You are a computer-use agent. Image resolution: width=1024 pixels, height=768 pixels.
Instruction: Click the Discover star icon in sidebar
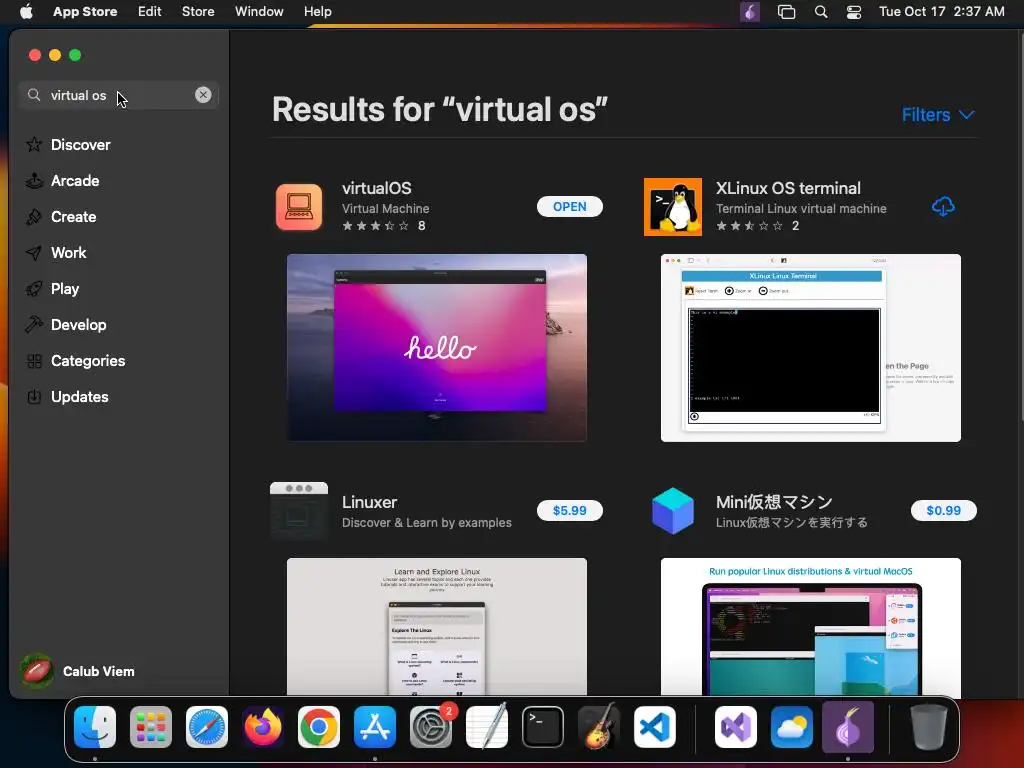pyautogui.click(x=34, y=144)
